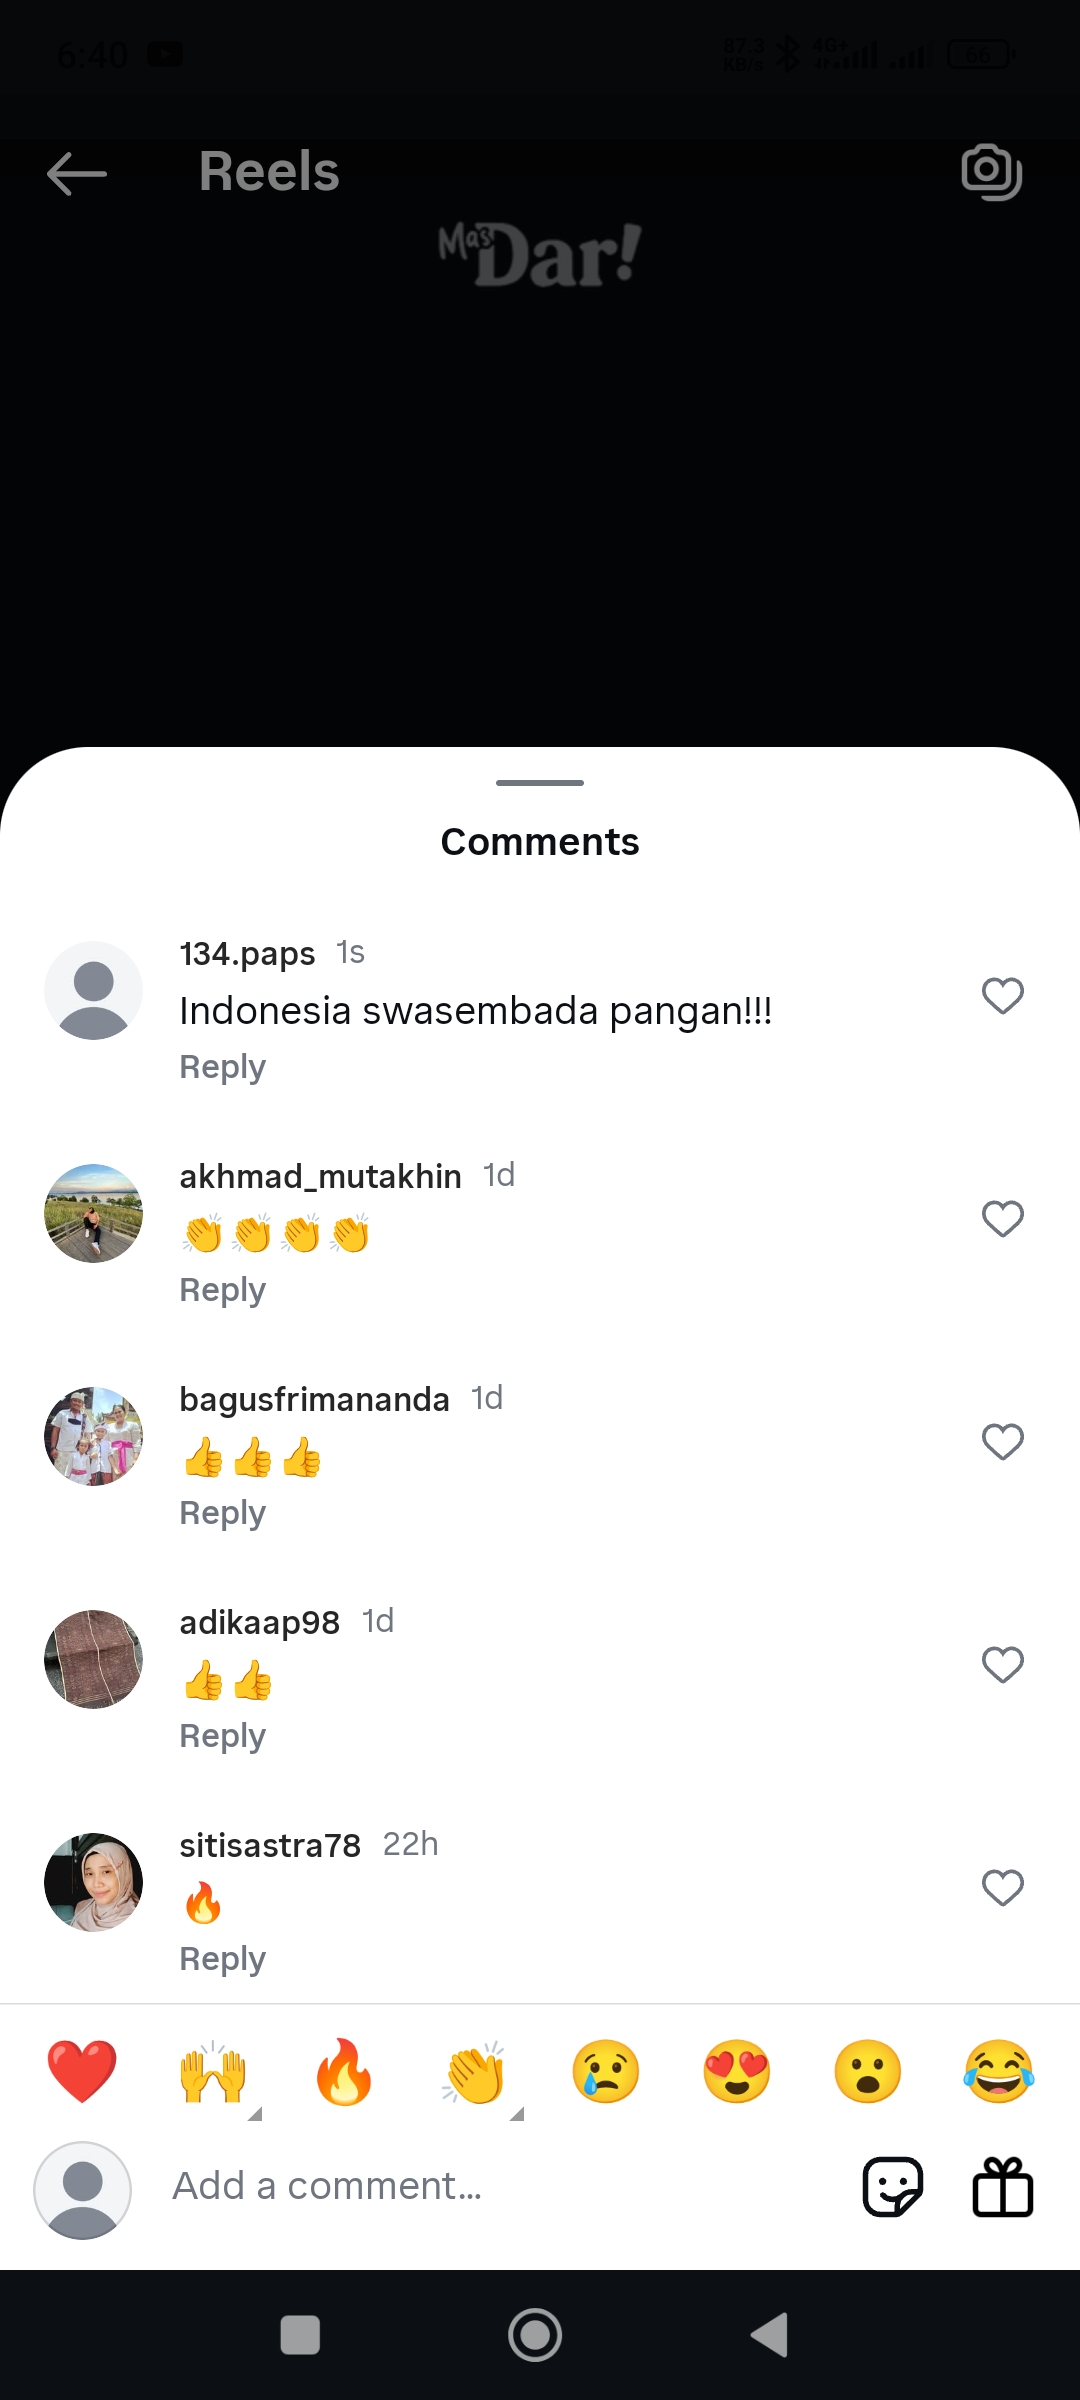Open akhmad_mutakhin's profile picture
This screenshot has width=1080, height=2400.
(94, 1213)
